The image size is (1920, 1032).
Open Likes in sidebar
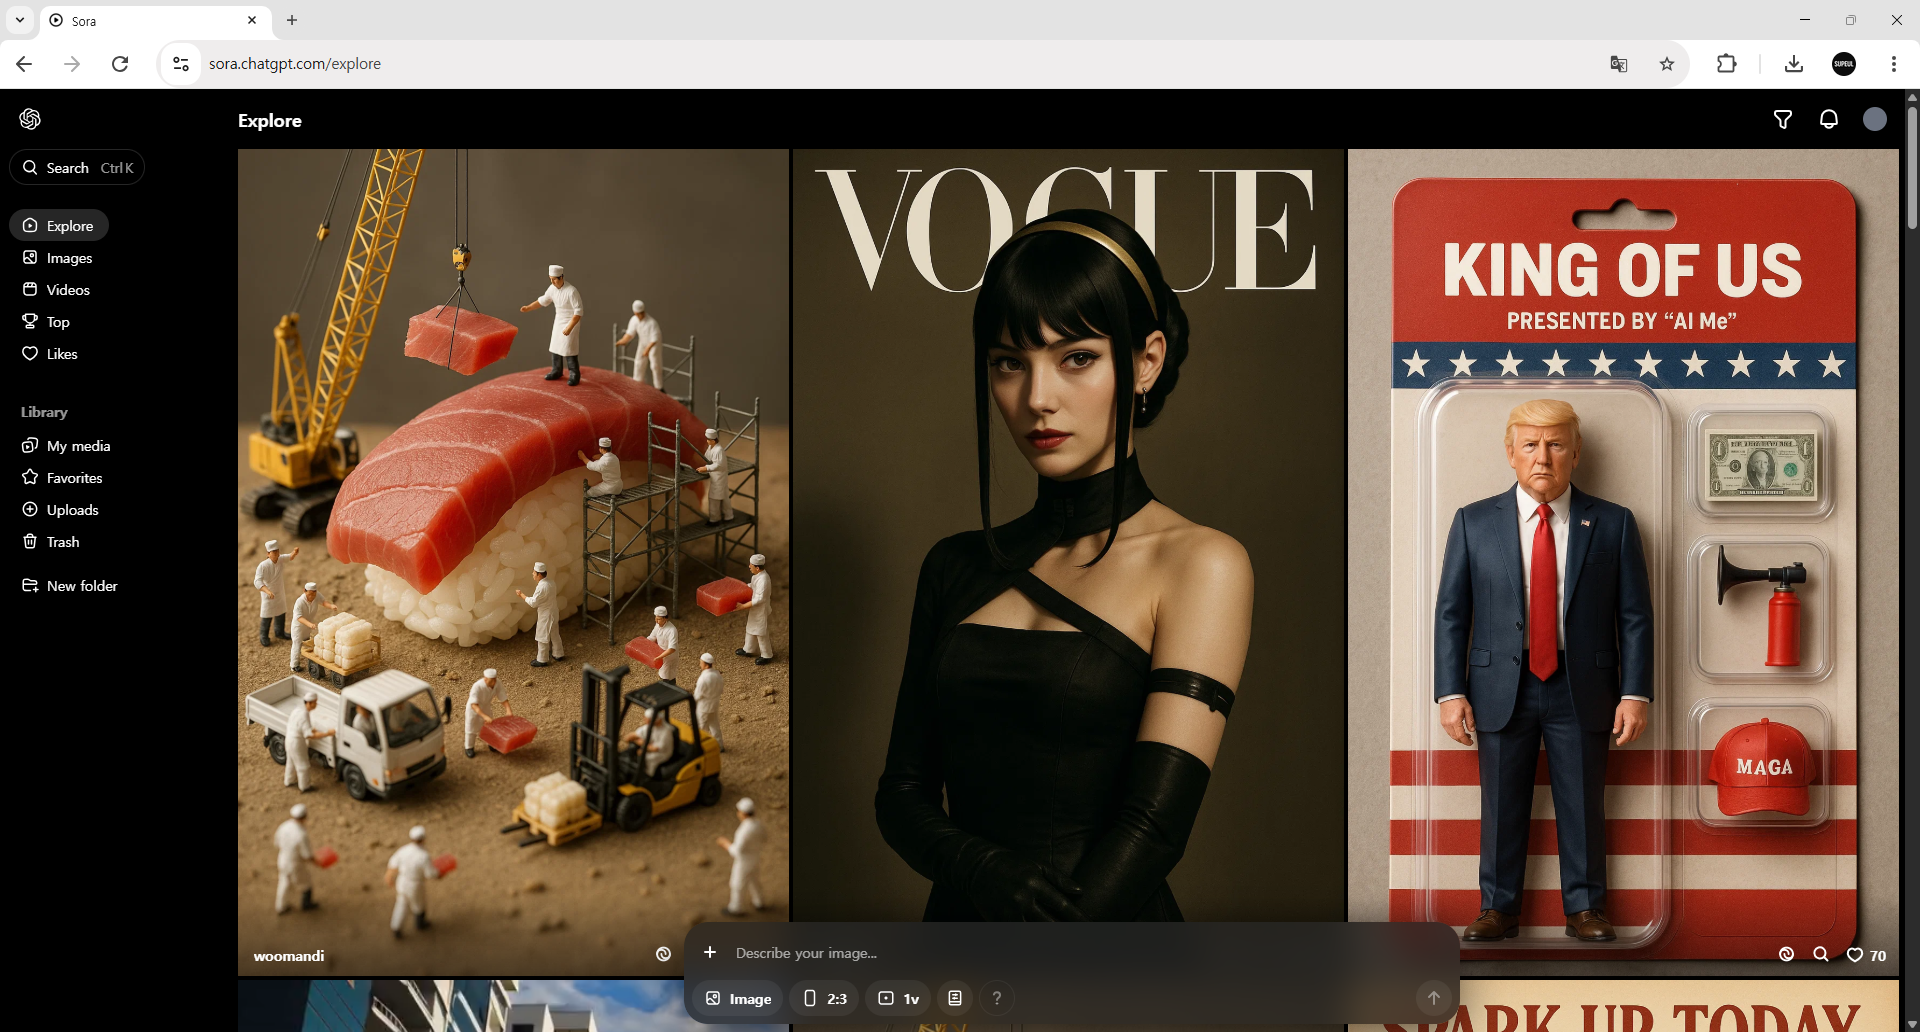(x=50, y=354)
